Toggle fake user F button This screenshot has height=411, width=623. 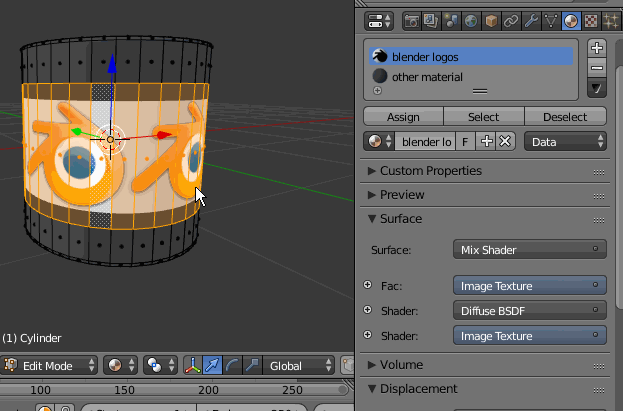click(465, 142)
